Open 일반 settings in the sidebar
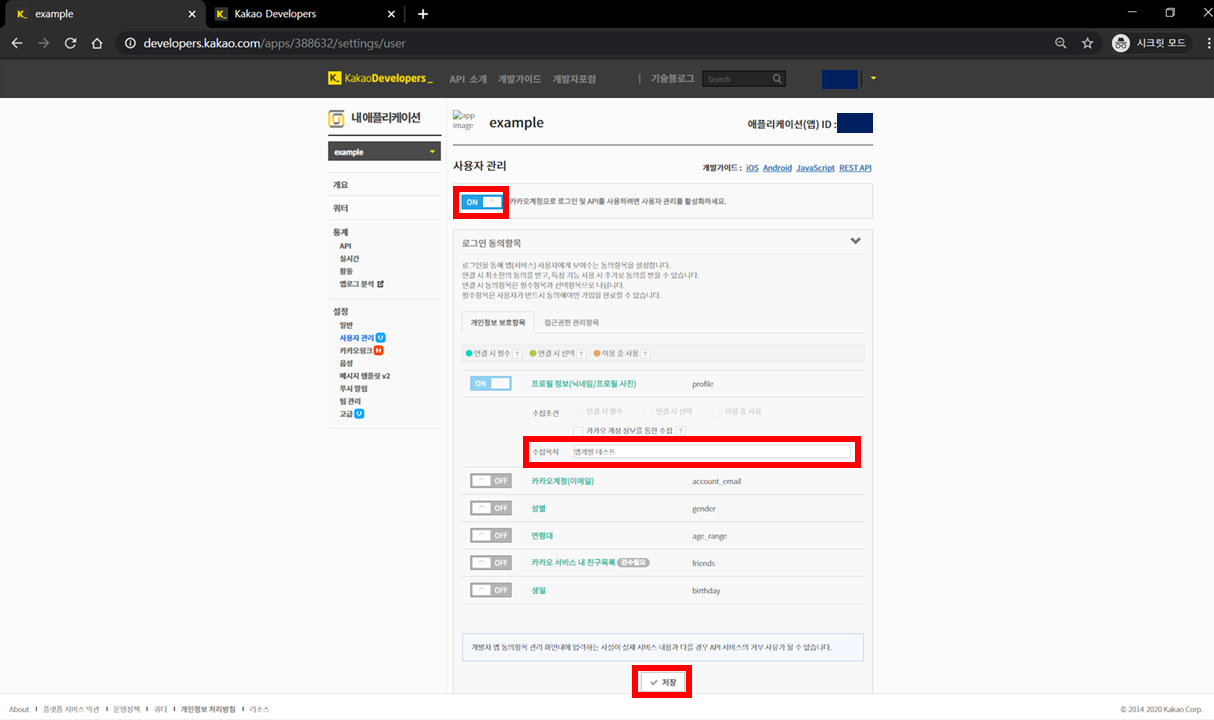1214x720 pixels. click(346, 325)
